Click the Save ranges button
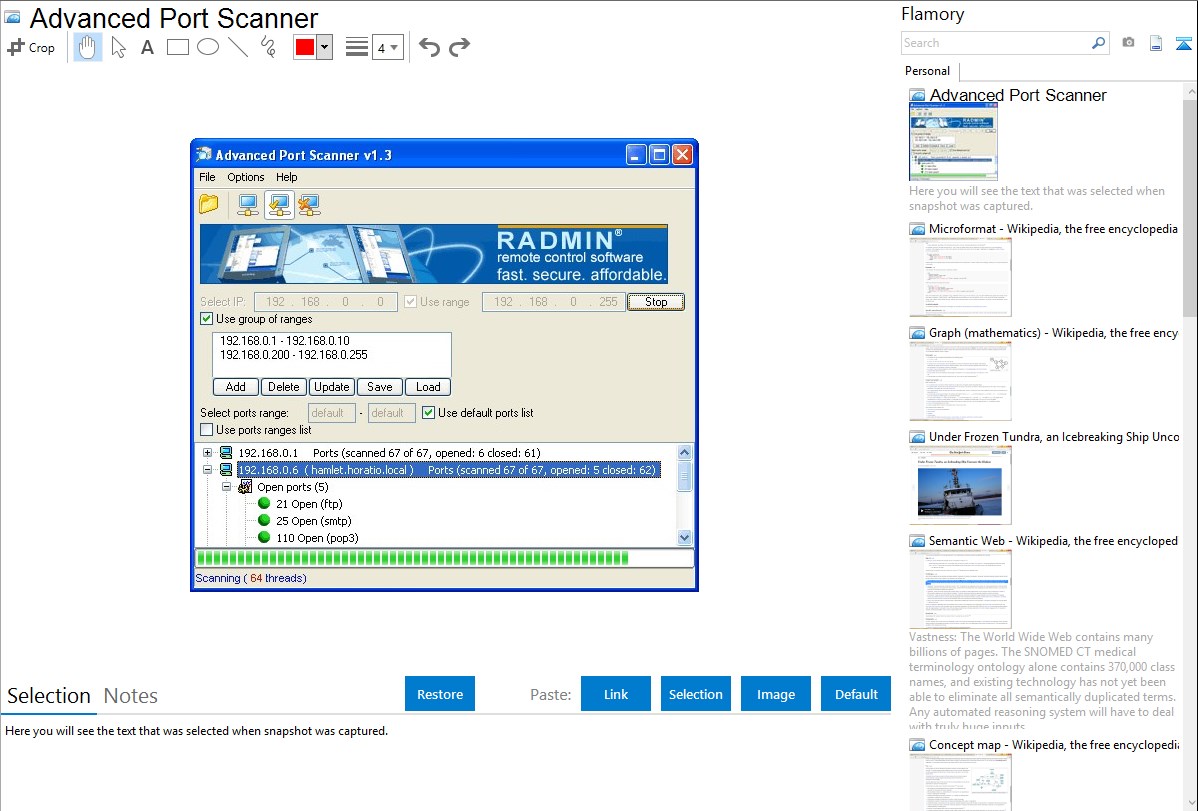 point(380,387)
